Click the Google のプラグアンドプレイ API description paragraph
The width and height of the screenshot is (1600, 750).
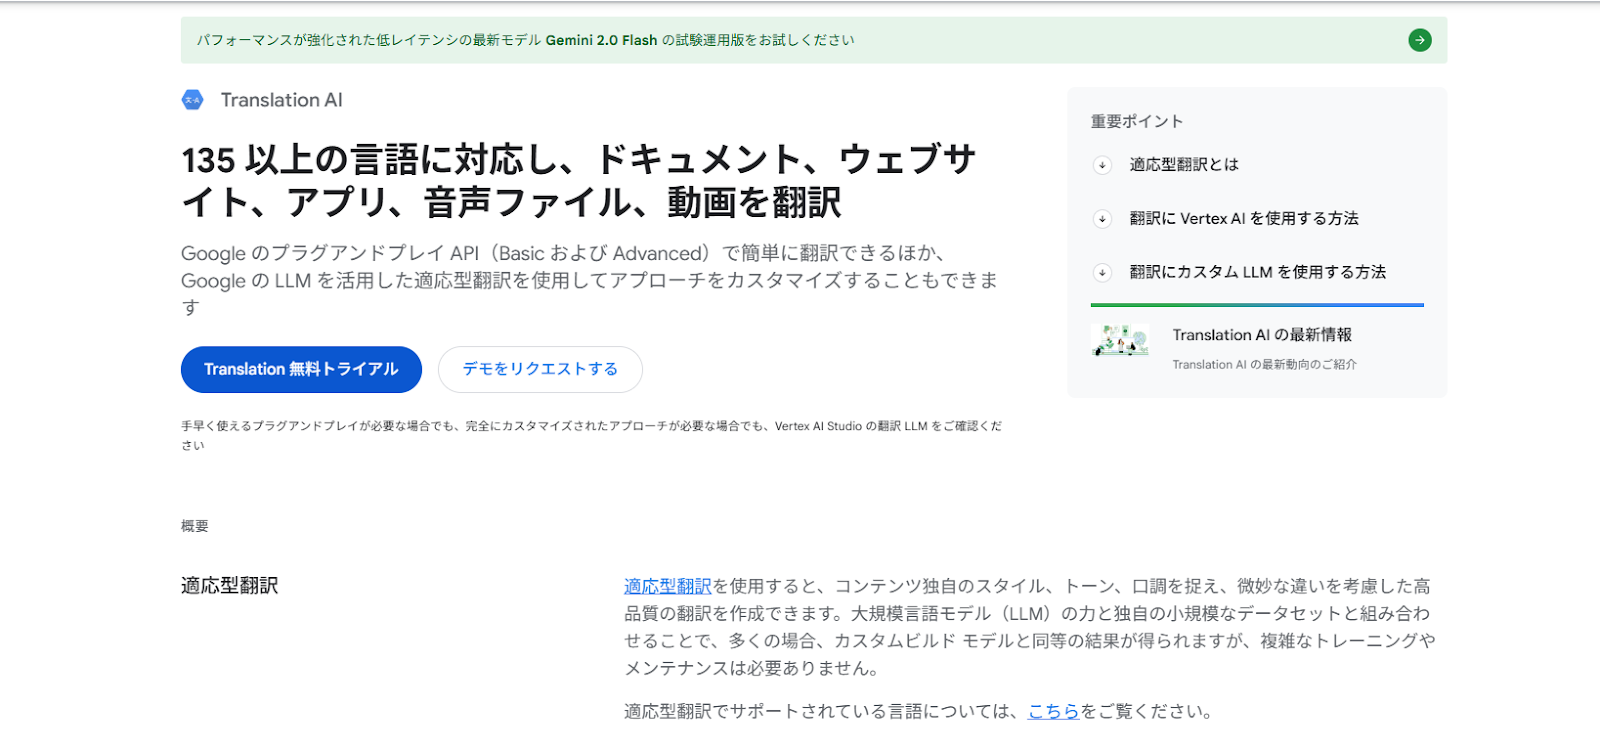point(589,280)
